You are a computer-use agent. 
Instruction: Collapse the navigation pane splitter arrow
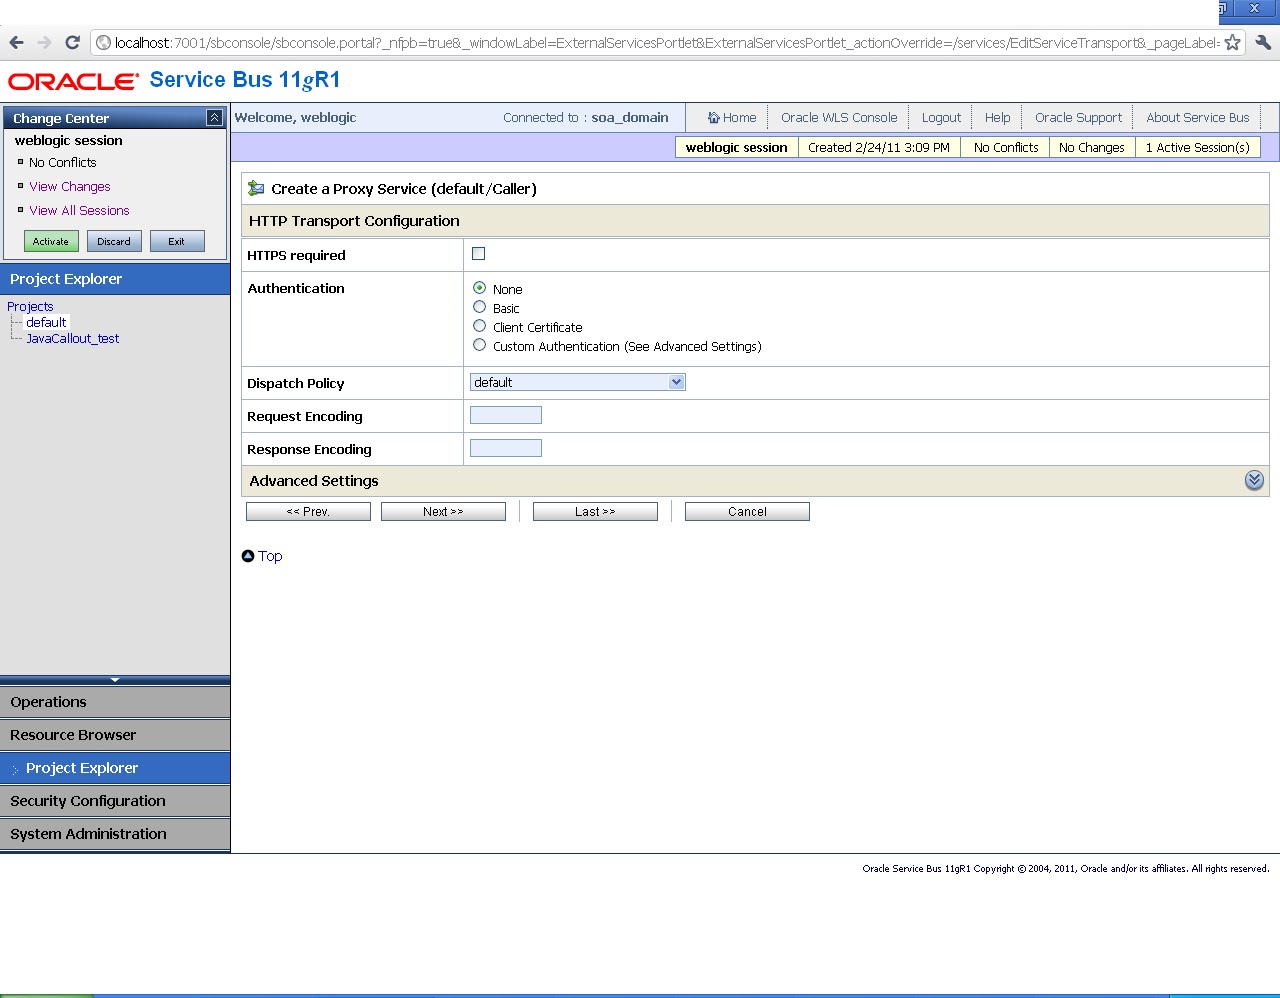(x=115, y=680)
